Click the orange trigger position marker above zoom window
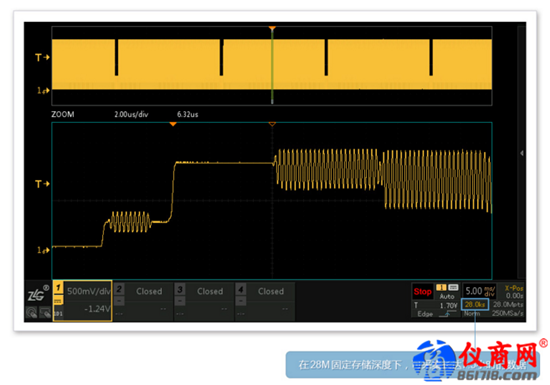The height and width of the screenshot is (385, 550). 173,124
